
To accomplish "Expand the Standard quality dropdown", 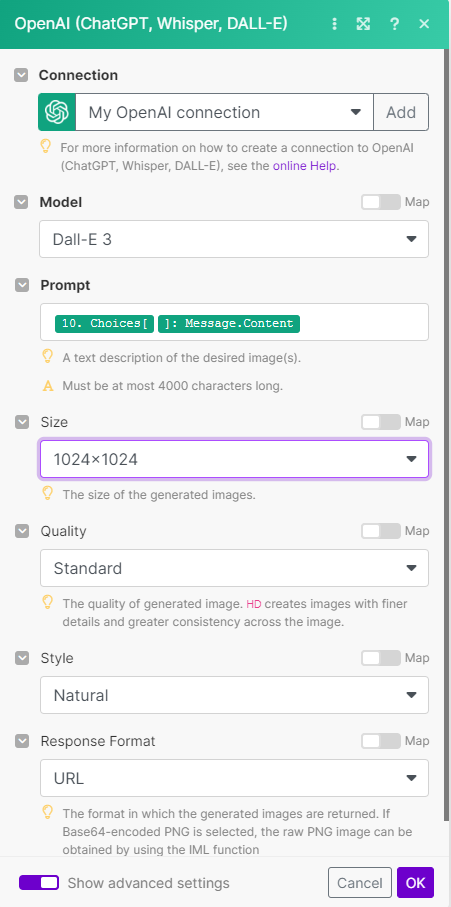I will tap(234, 568).
